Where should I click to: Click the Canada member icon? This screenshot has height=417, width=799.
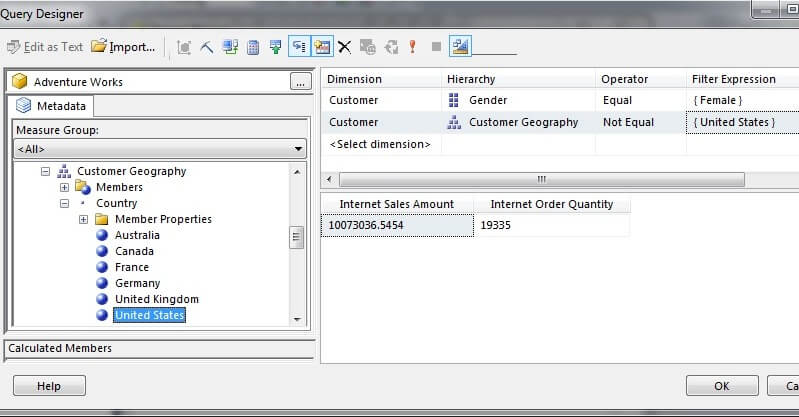pyautogui.click(x=102, y=251)
